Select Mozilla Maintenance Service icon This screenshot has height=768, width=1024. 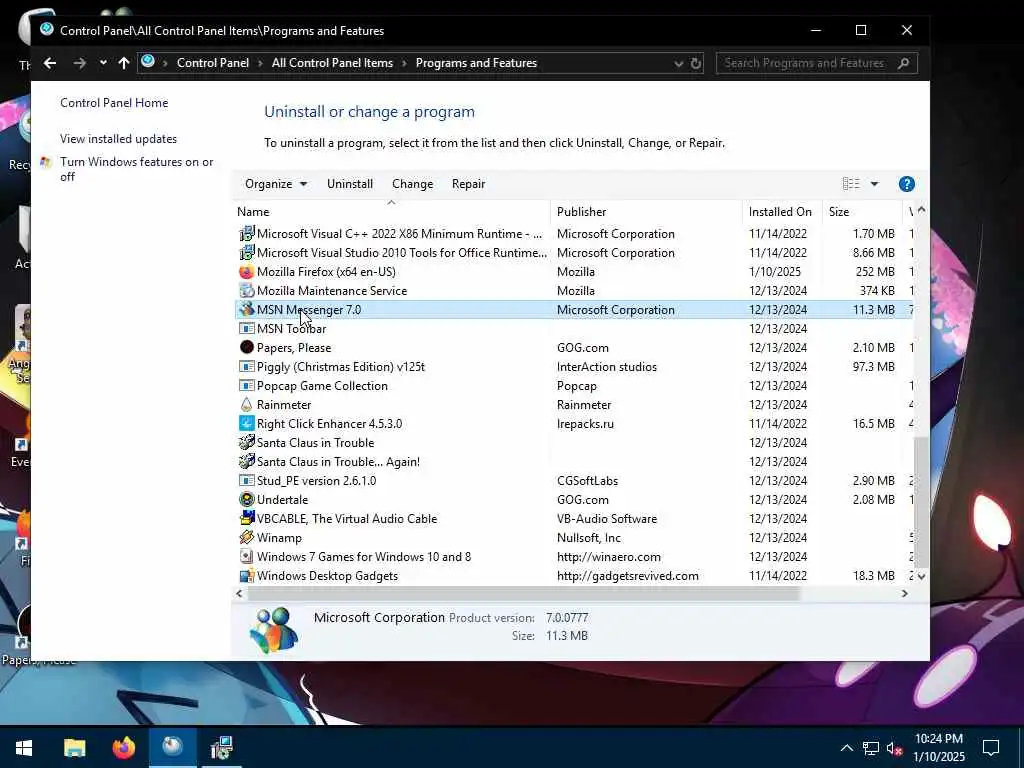pos(246,291)
